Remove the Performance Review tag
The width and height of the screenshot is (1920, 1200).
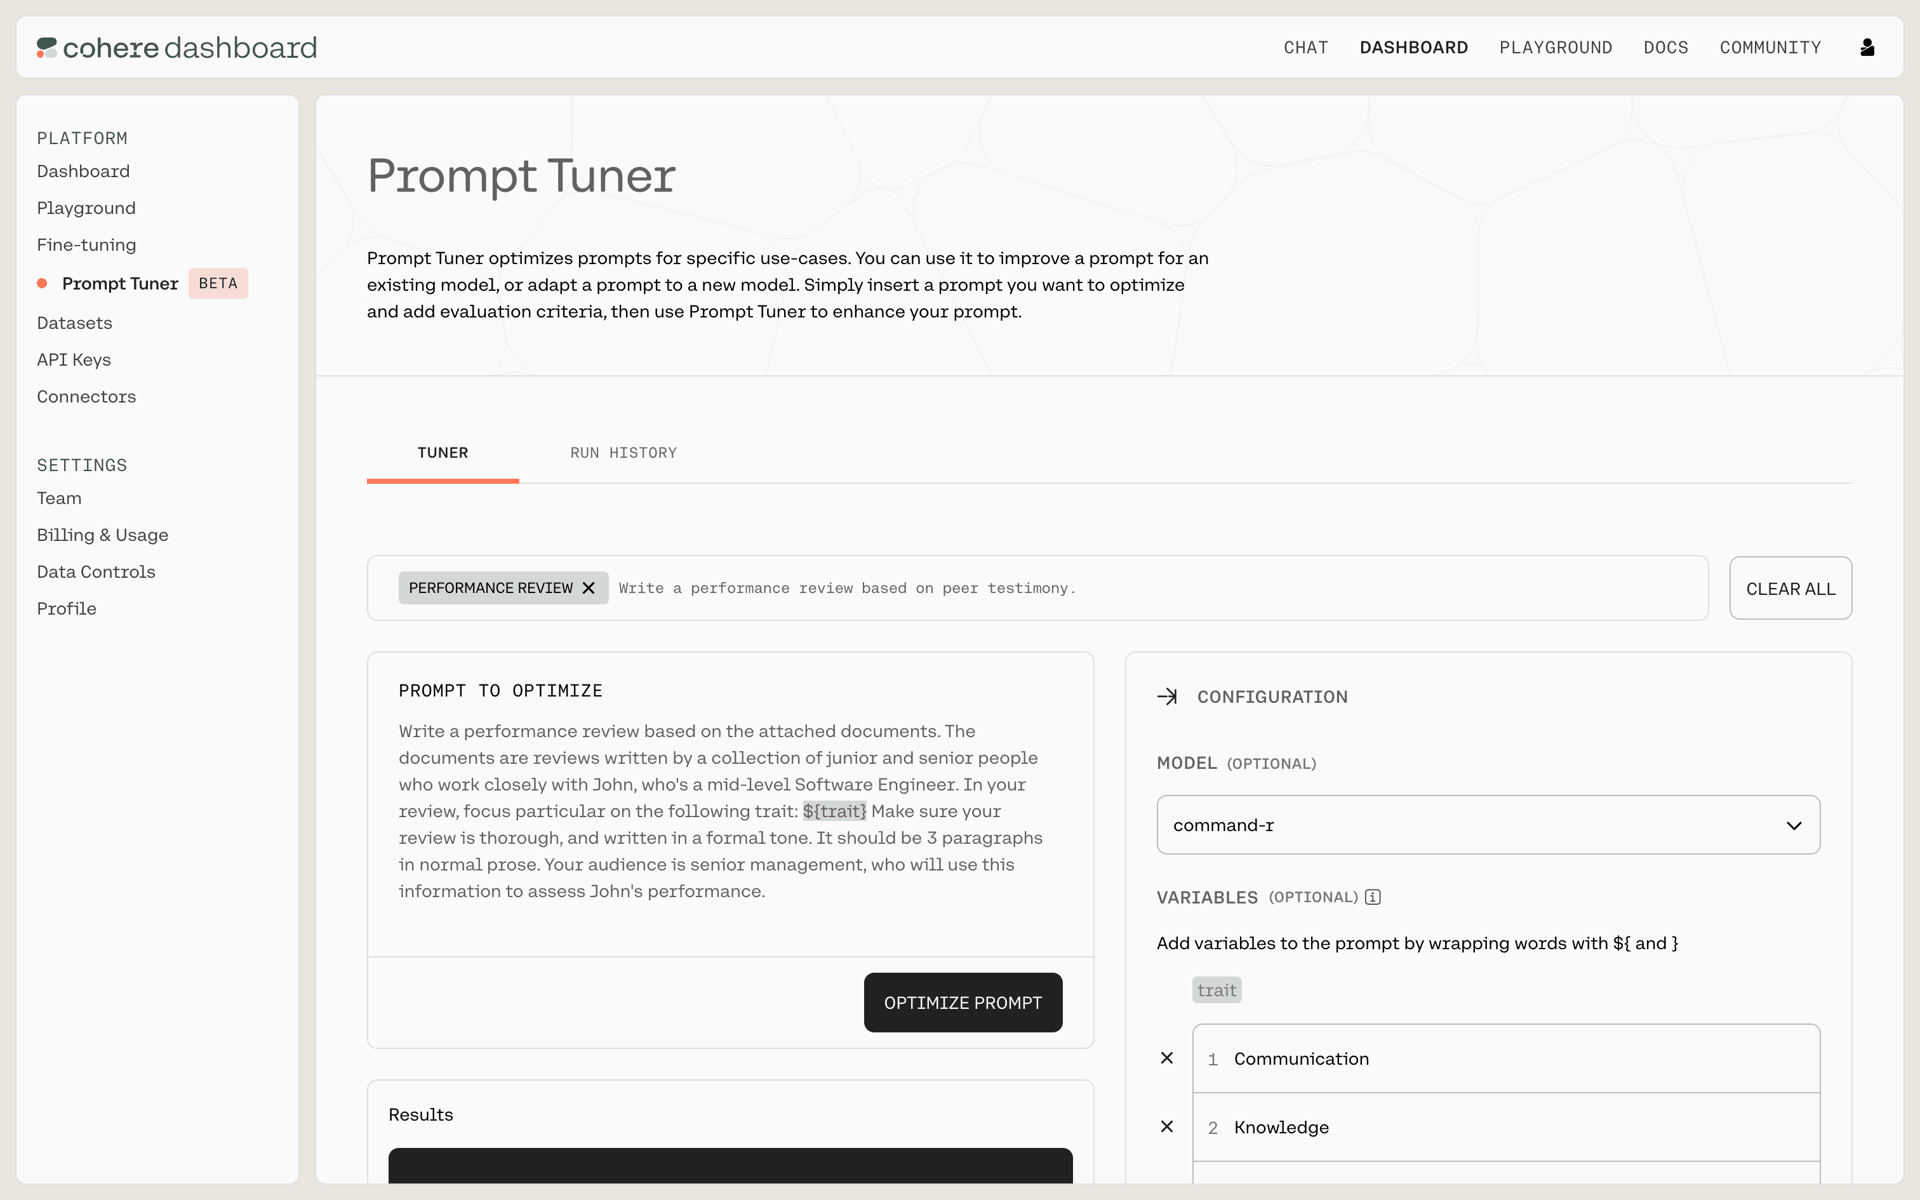588,588
